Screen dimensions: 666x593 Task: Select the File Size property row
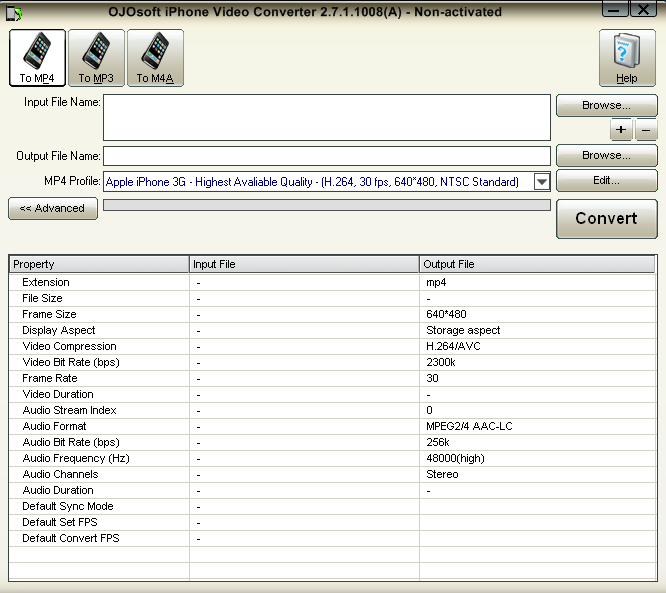[x=333, y=299]
